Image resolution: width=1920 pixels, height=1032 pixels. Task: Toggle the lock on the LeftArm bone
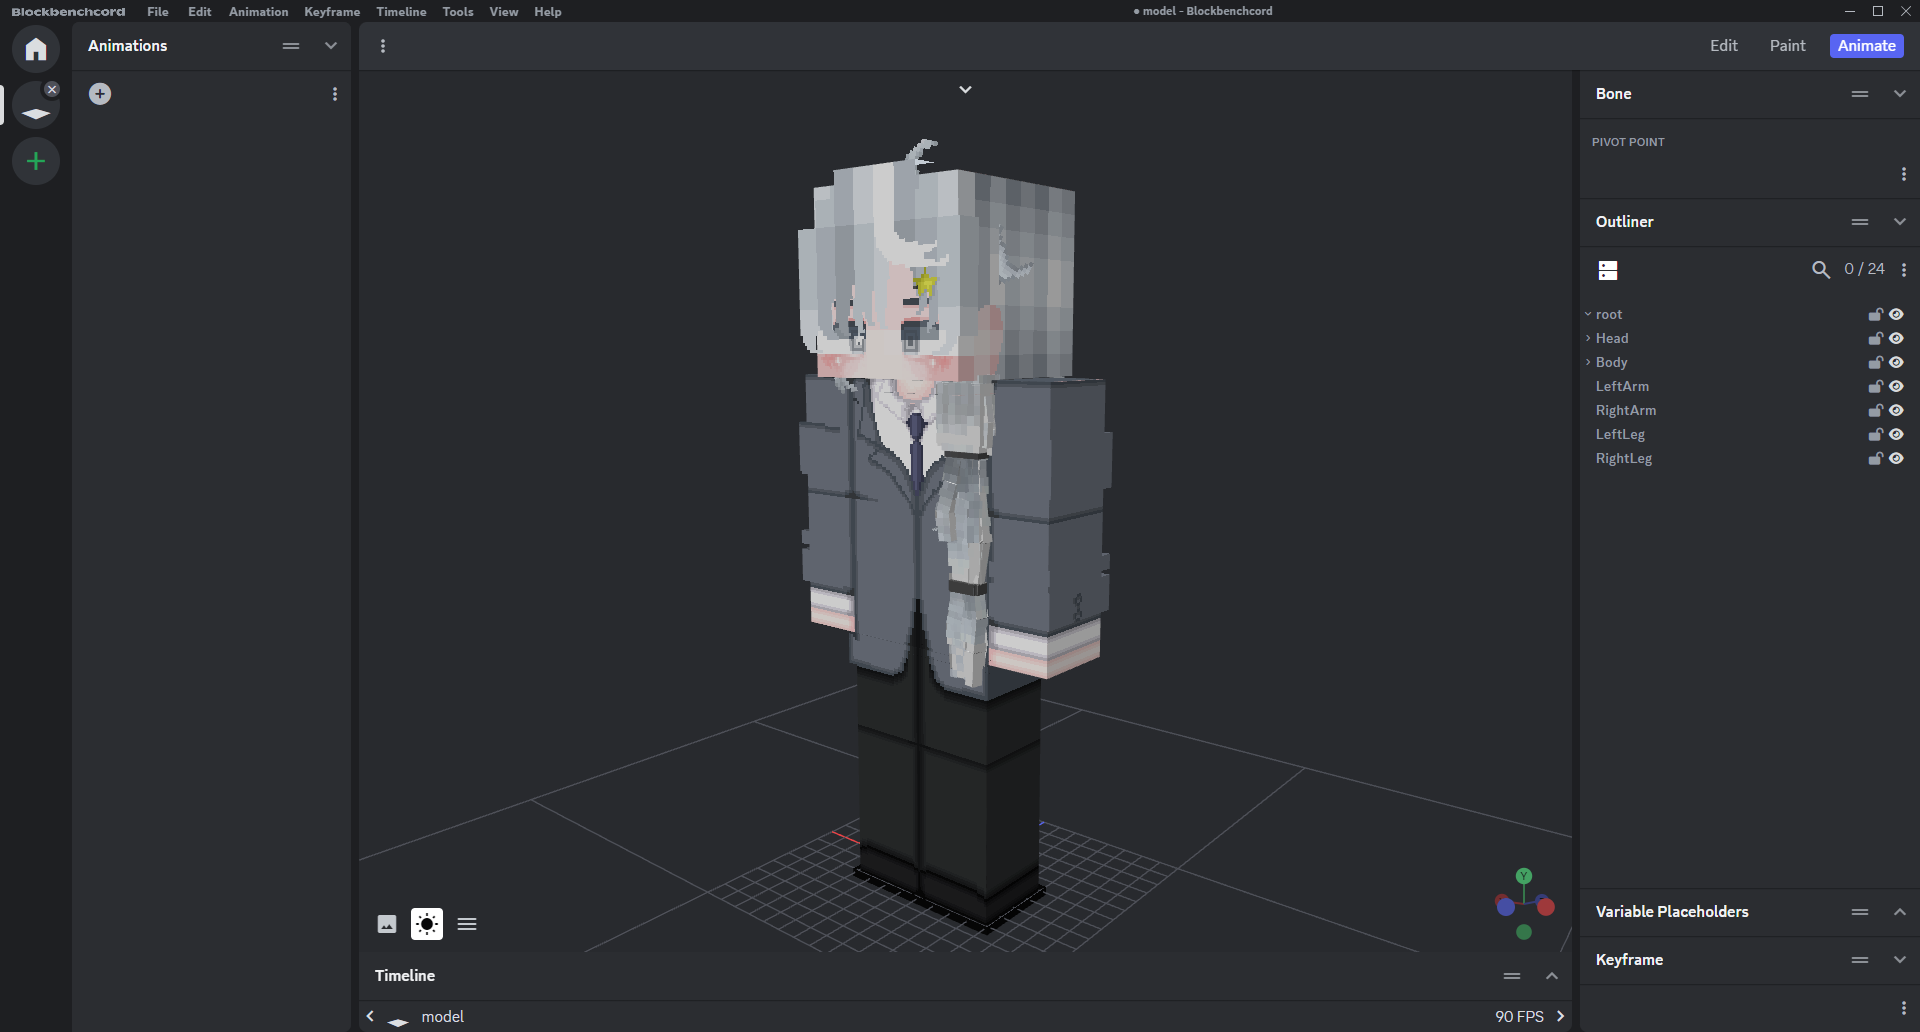1875,386
